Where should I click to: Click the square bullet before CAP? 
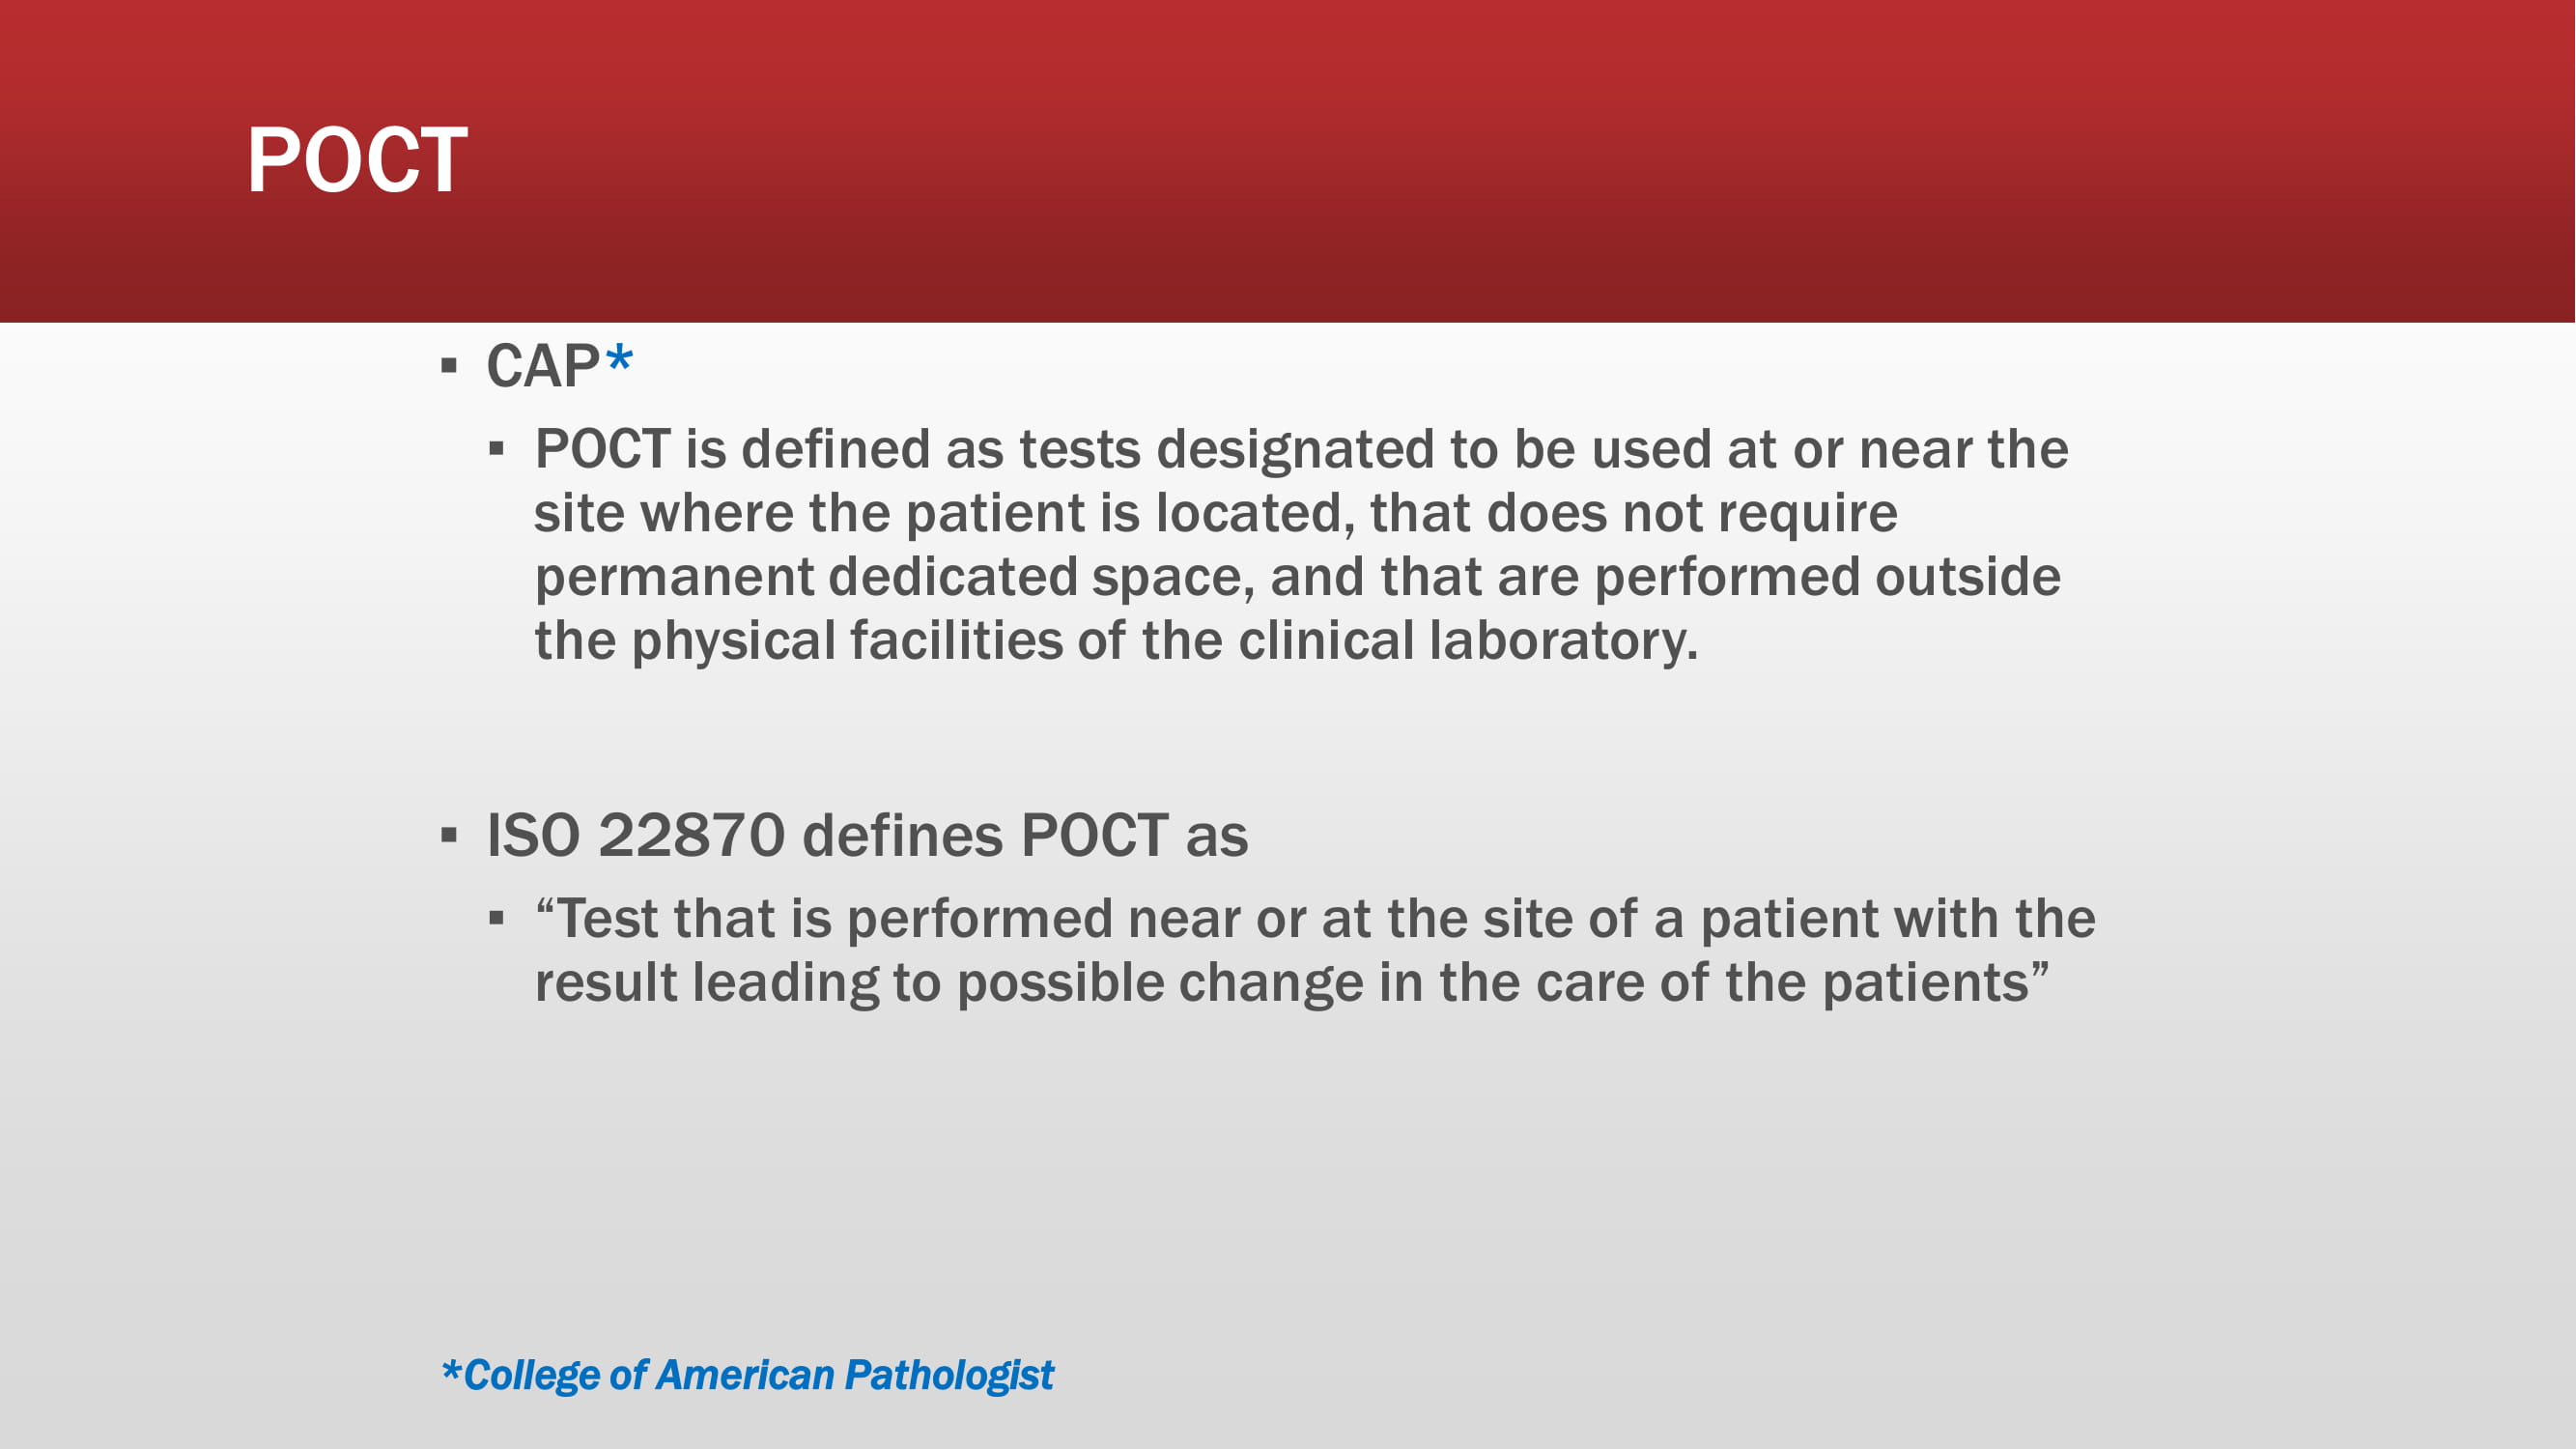[449, 366]
